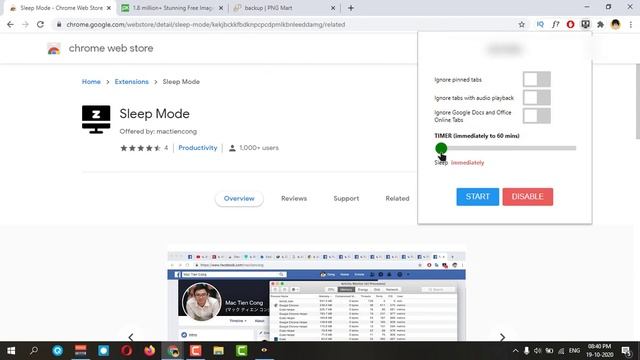The height and width of the screenshot is (360, 640).
Task: Click the Sleep Mode monitor icon
Action: [x=96, y=119]
